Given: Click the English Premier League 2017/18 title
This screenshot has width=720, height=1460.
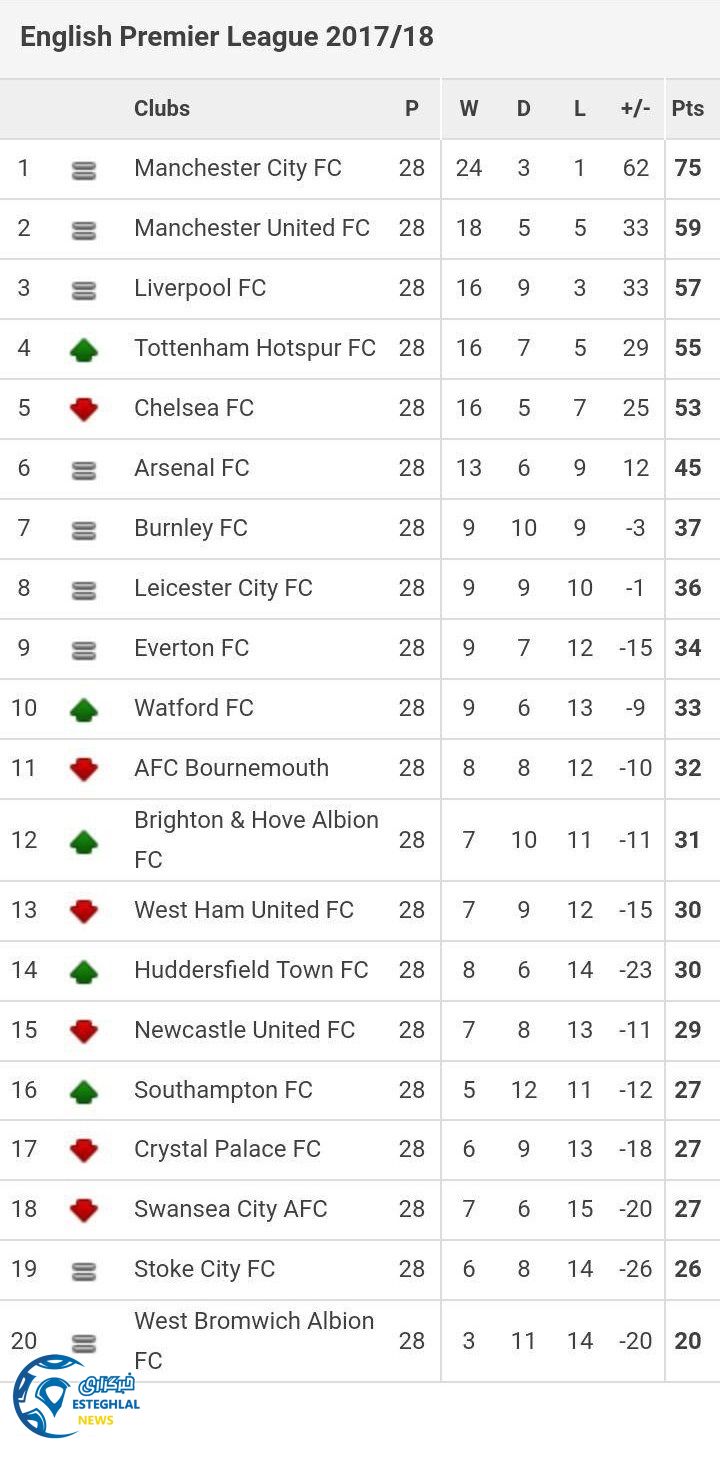Looking at the screenshot, I should pos(227,38).
